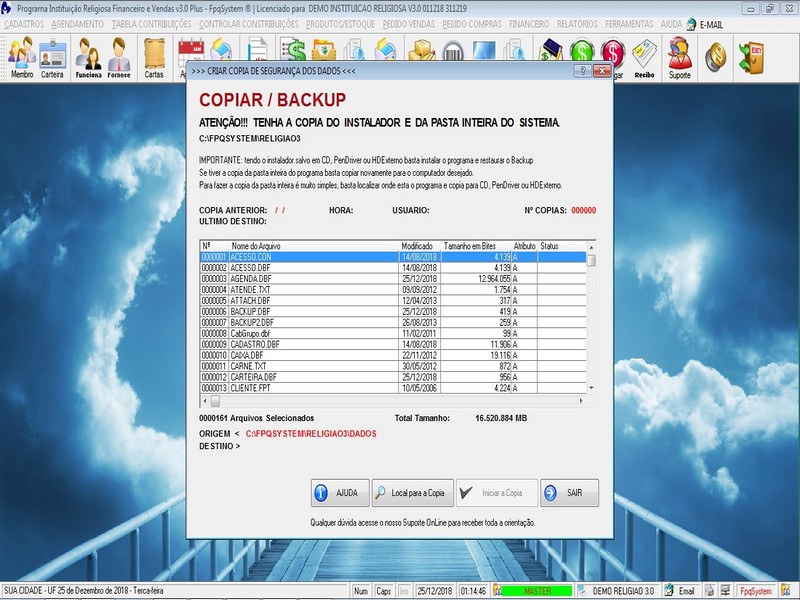Open the AJUDA menu
800x600 pixels.
click(x=671, y=24)
